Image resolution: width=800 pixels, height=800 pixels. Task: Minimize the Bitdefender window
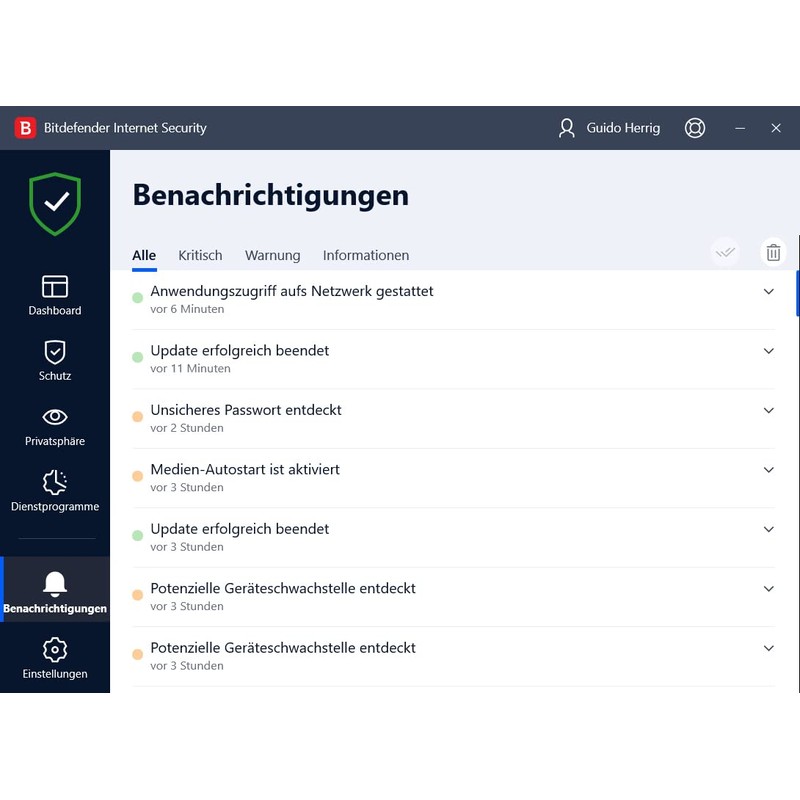point(740,128)
